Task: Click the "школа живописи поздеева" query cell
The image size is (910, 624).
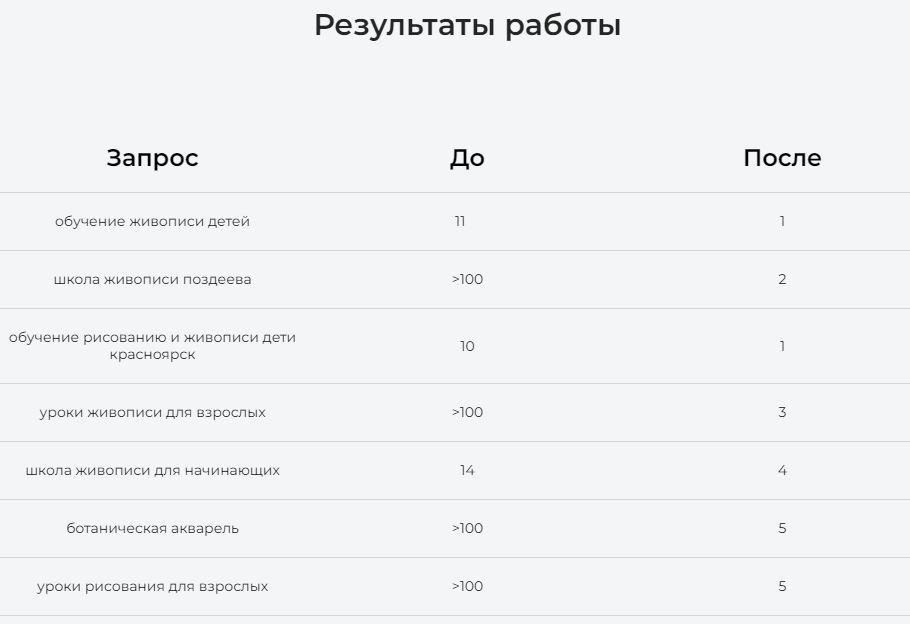Action: coord(152,280)
